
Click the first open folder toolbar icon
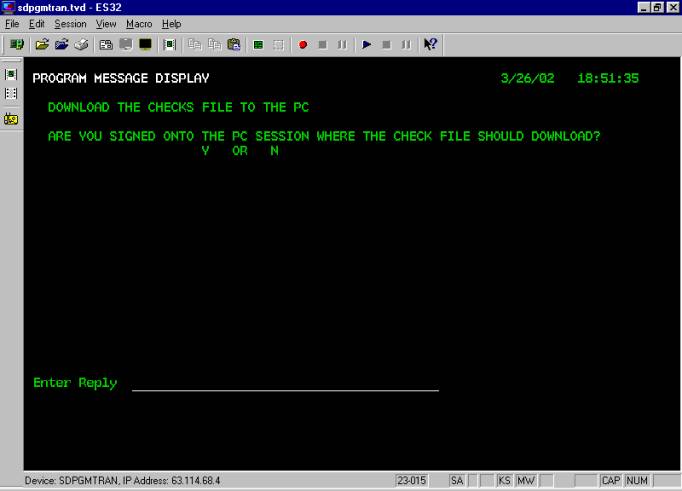click(42, 44)
